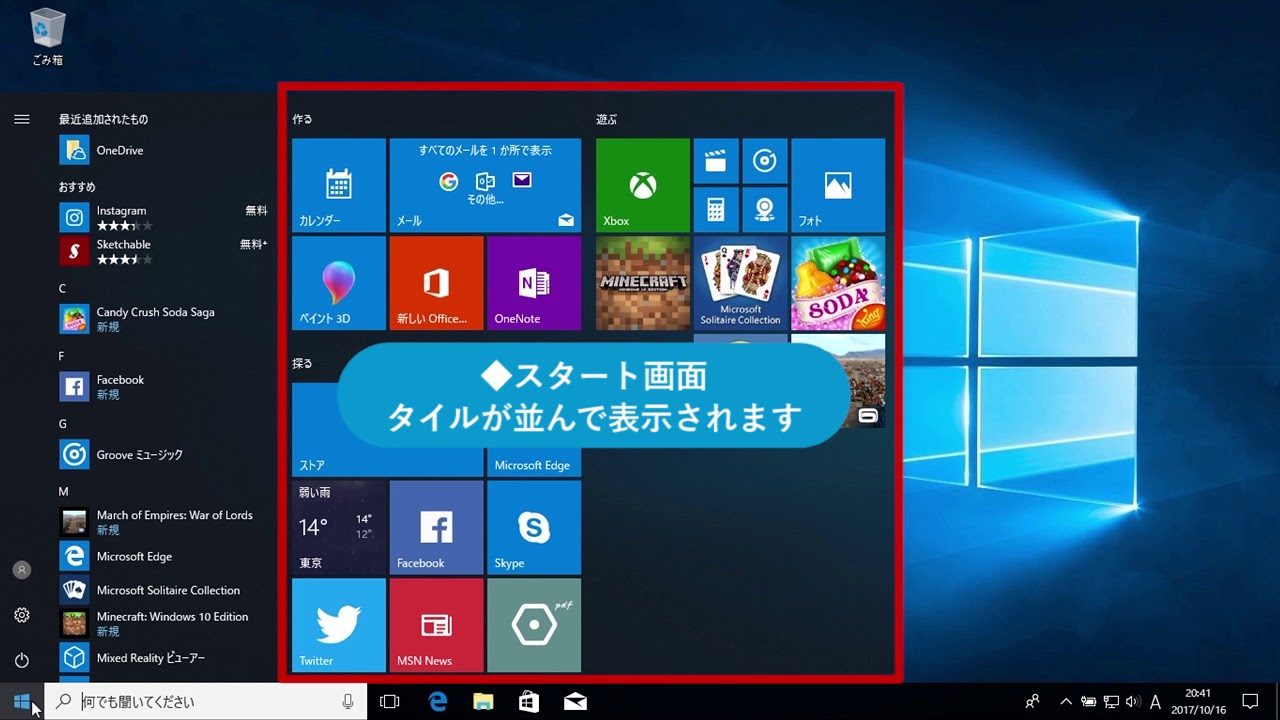Click the 作る tile group title
This screenshot has height=720, width=1280.
point(302,119)
